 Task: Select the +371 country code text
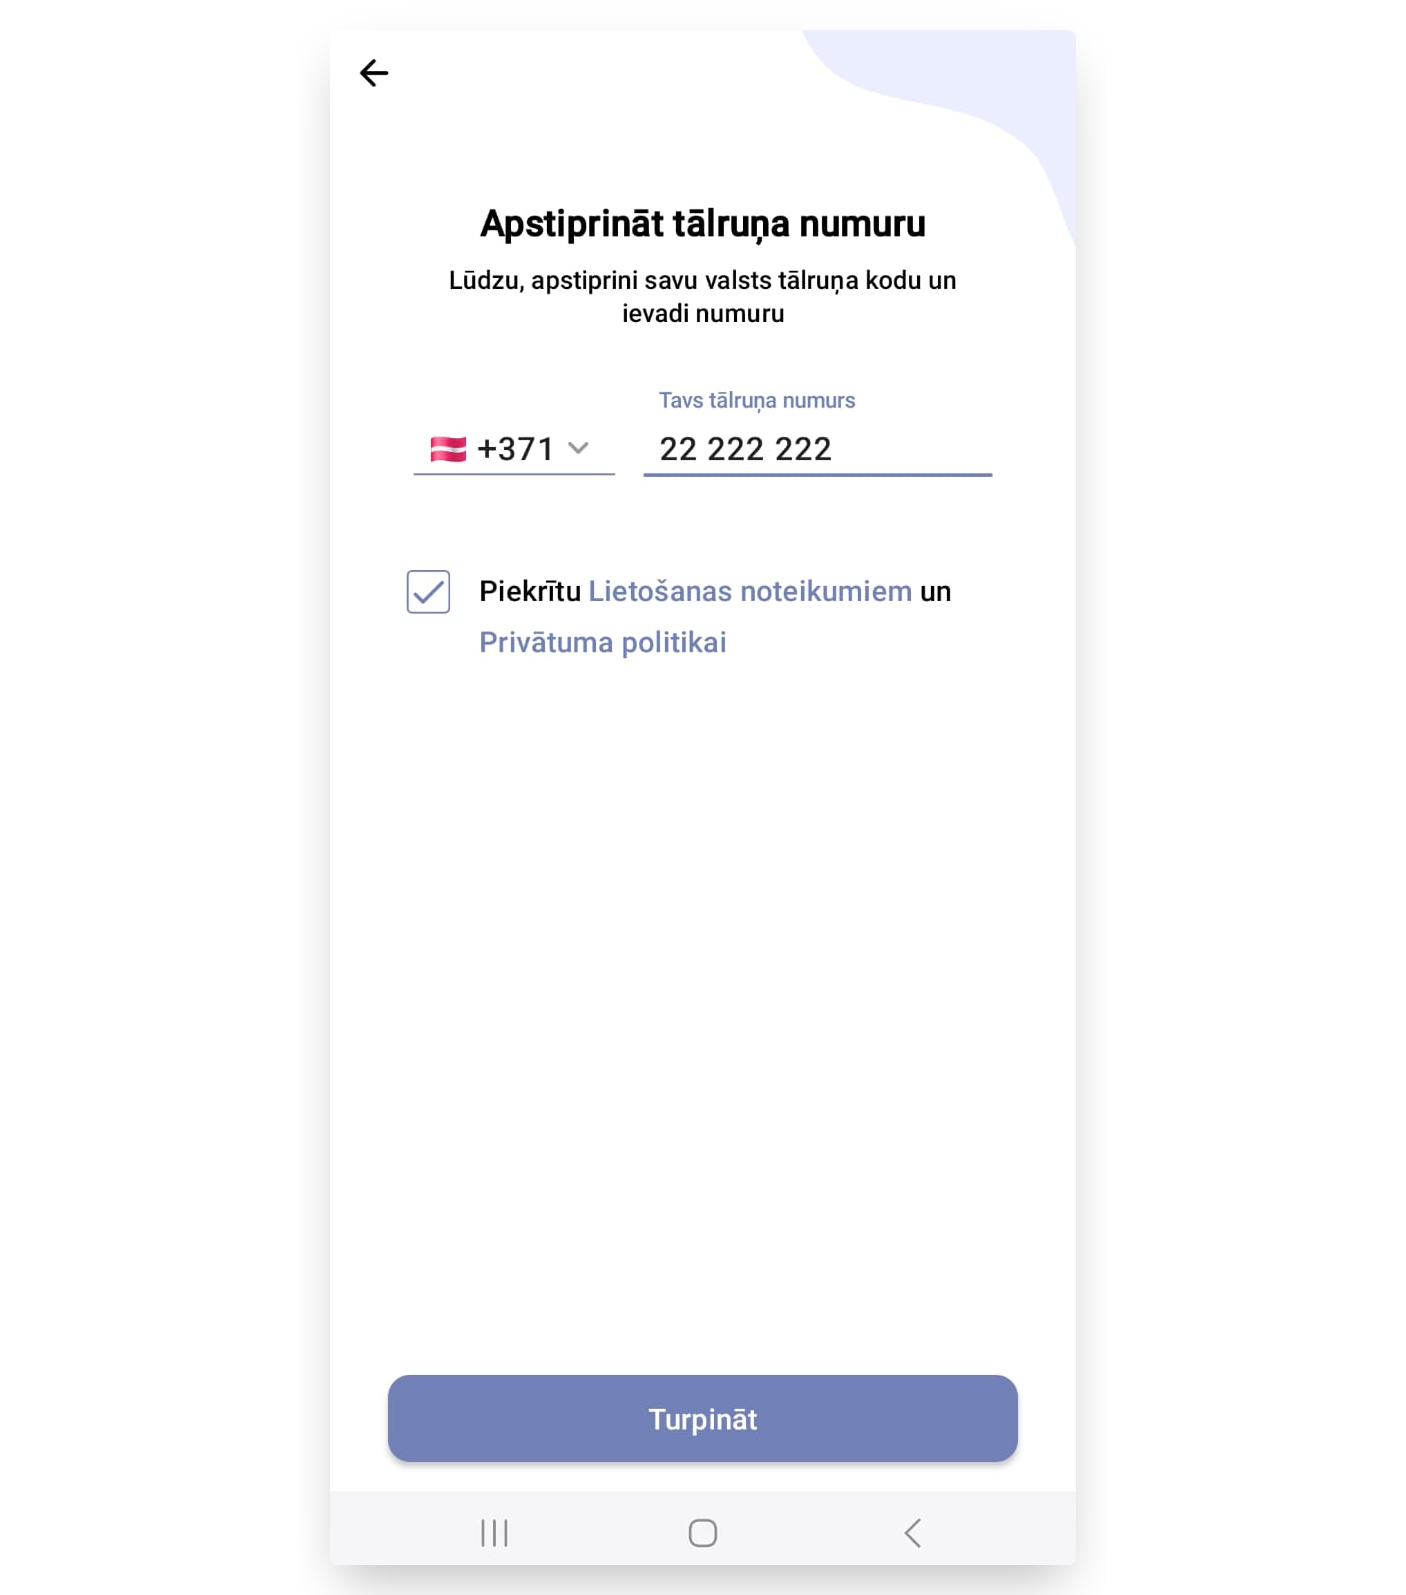(516, 449)
